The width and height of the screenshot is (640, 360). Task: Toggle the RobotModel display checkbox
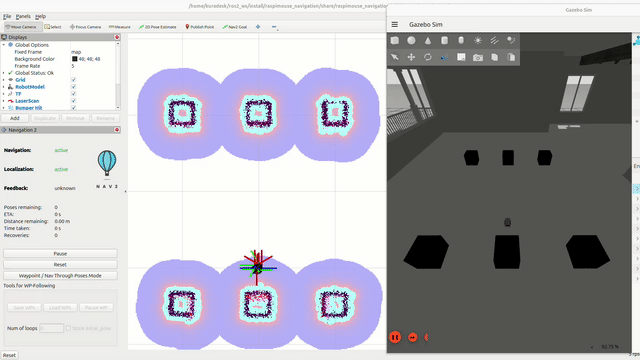73,87
